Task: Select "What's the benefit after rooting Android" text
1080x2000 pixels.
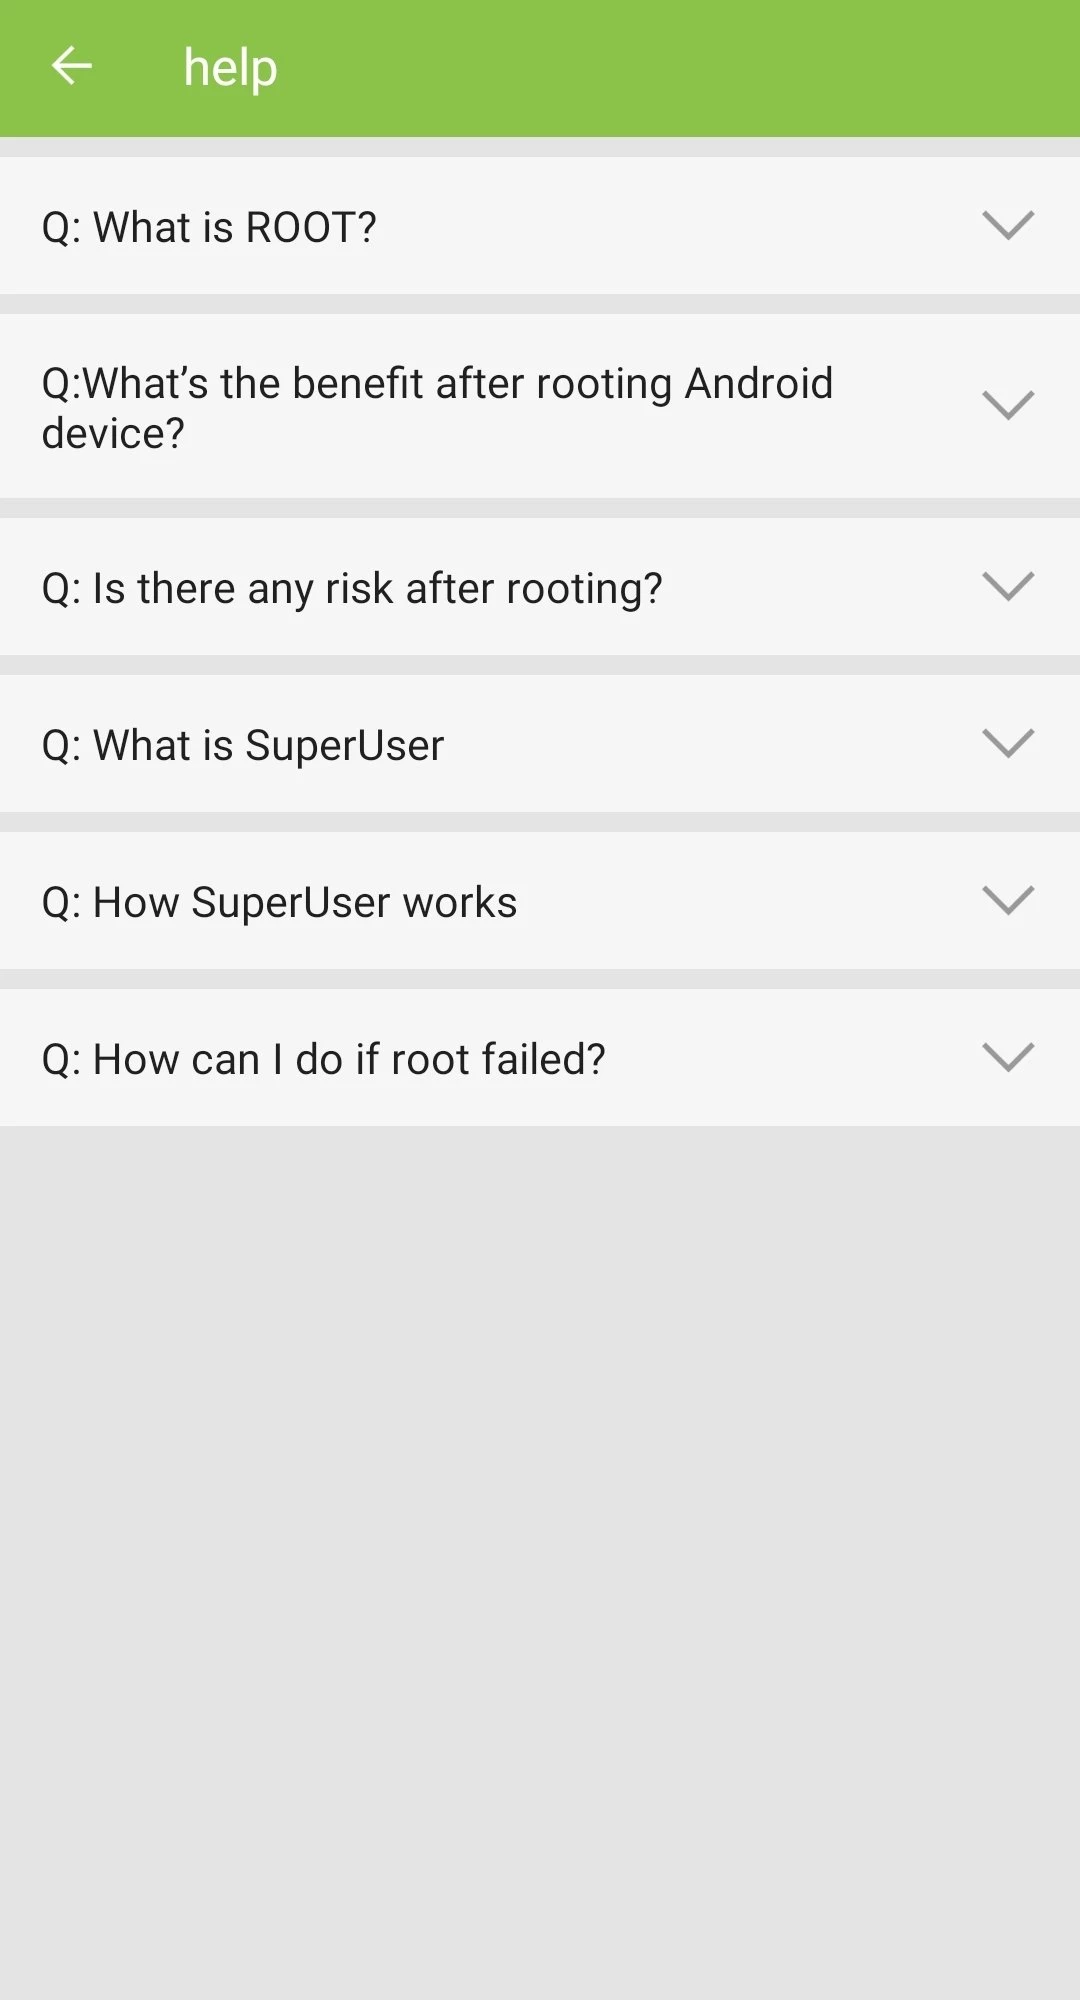Action: point(437,383)
